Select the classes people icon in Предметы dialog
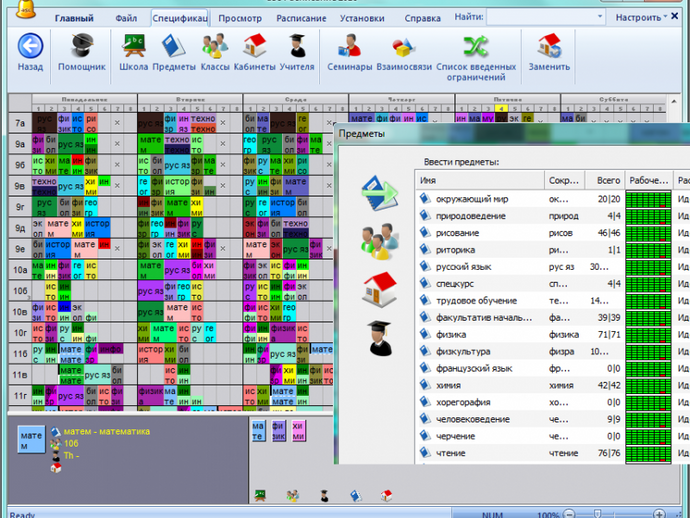 pos(380,241)
